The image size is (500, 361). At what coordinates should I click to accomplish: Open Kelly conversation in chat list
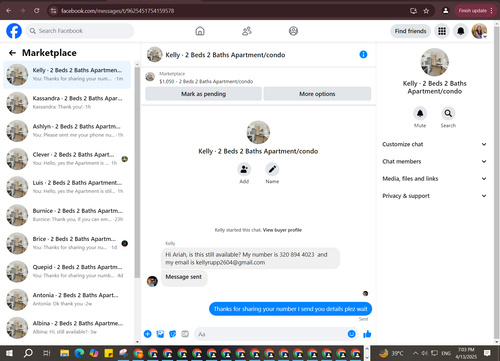point(67,75)
